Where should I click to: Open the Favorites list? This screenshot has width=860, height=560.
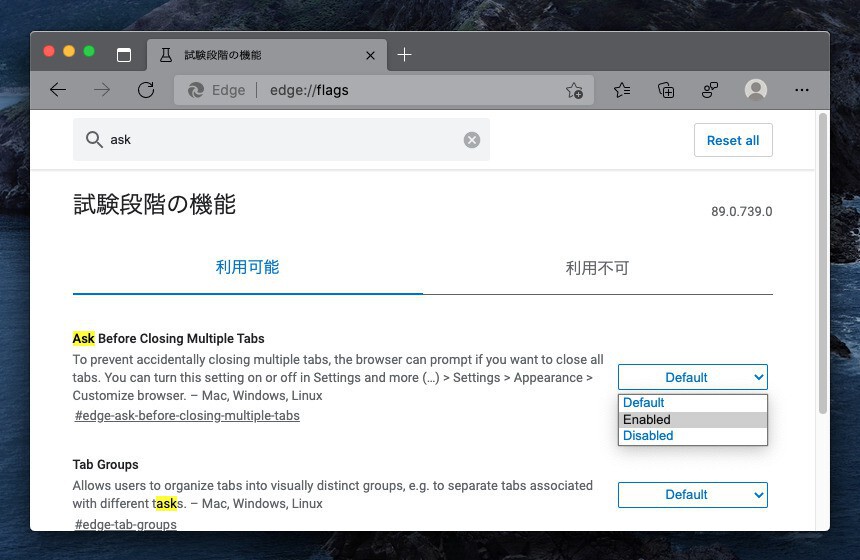tap(622, 90)
